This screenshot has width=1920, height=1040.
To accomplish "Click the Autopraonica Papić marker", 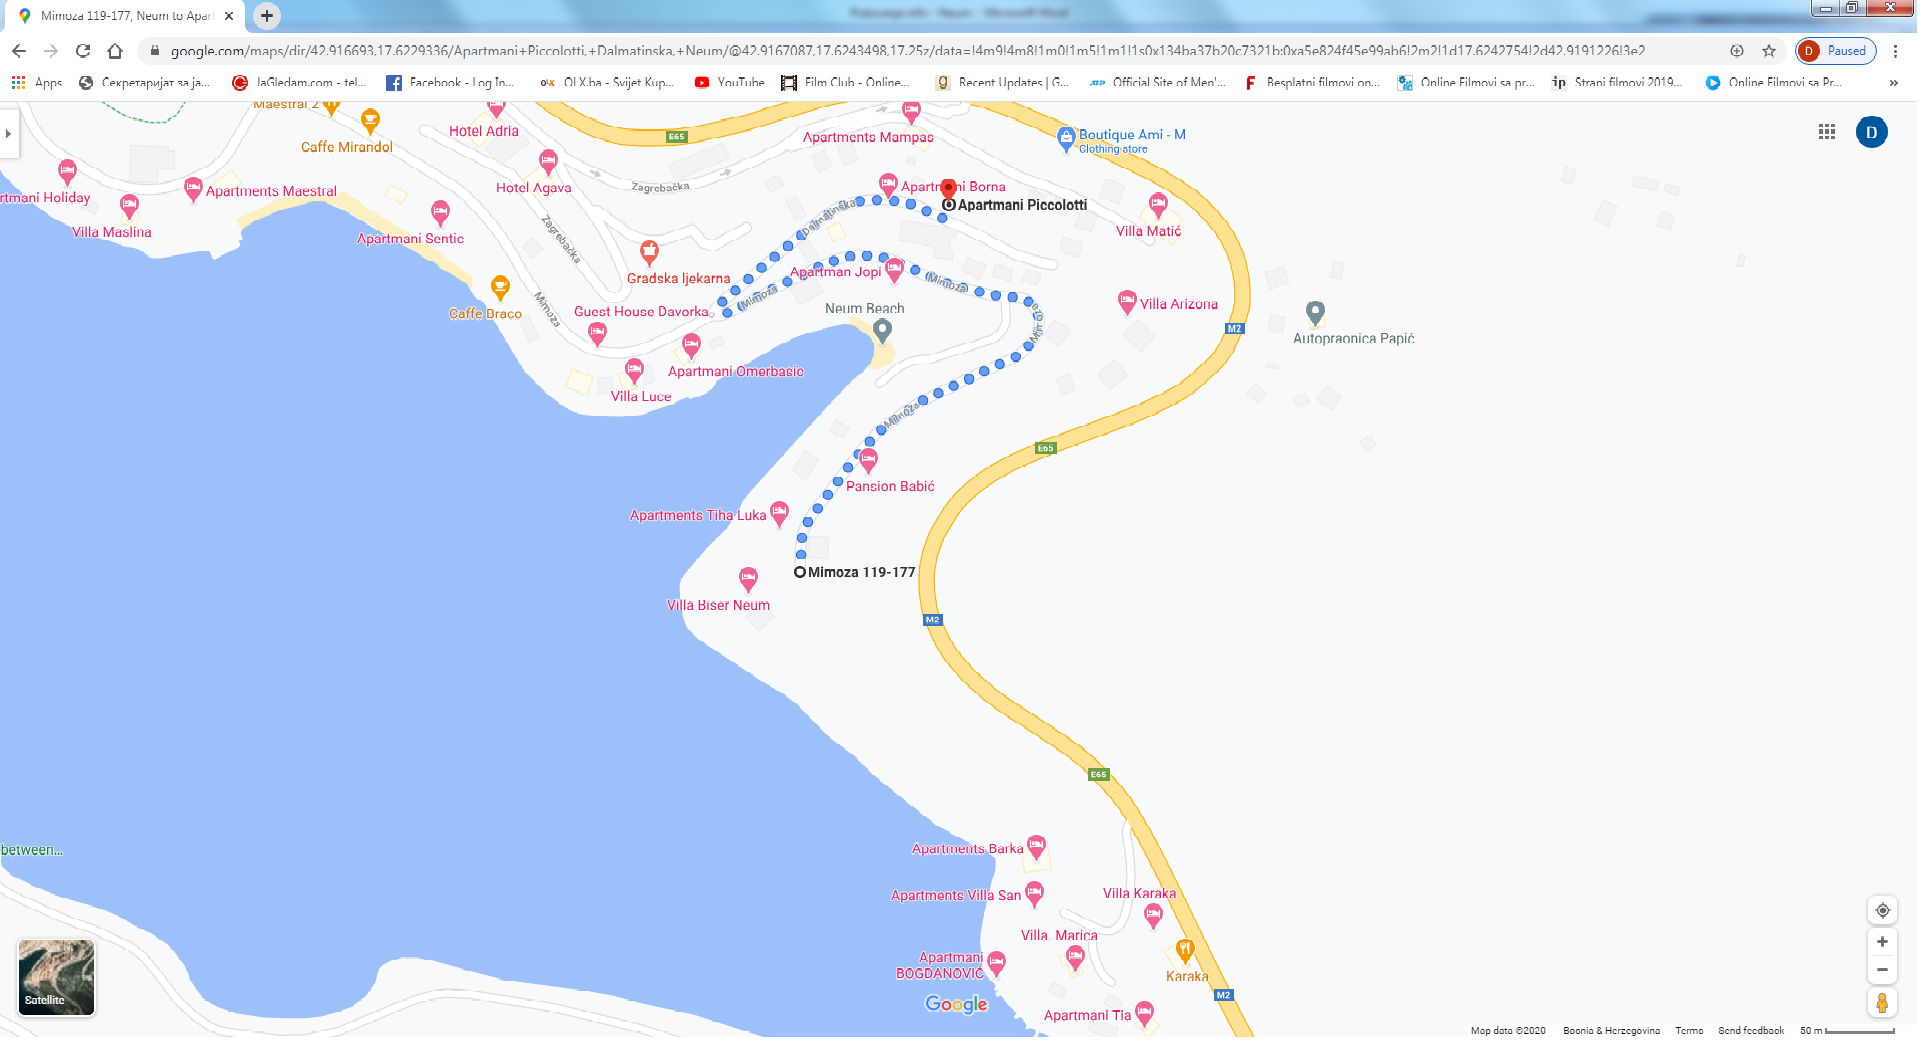I will (x=1316, y=314).
